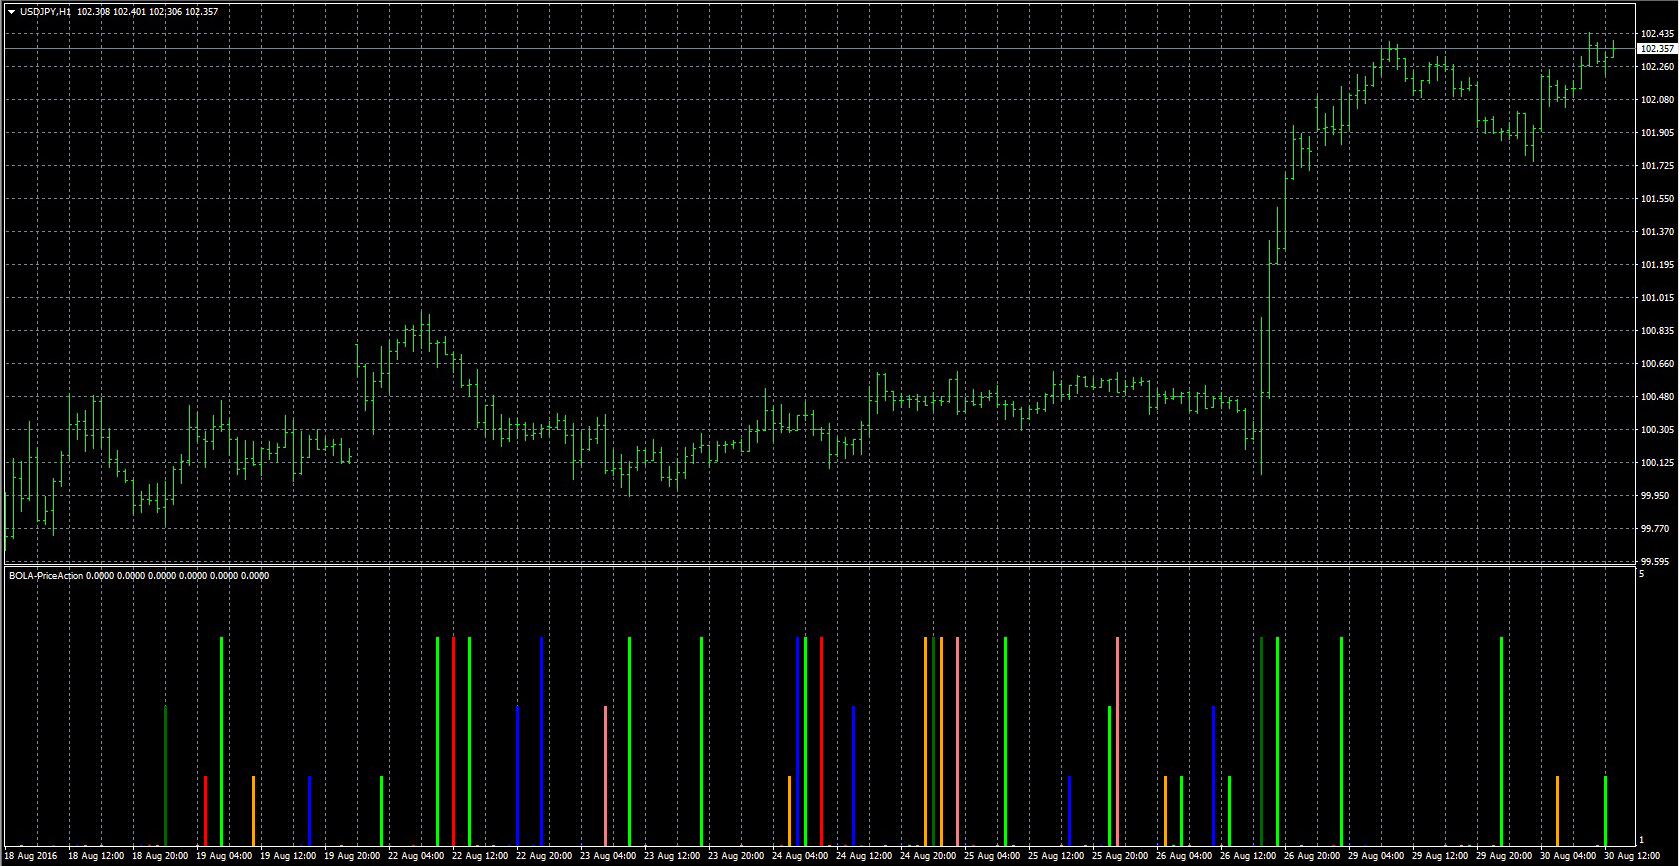Click the 100.125 price axis label
1680x866 pixels.
click(x=1656, y=463)
